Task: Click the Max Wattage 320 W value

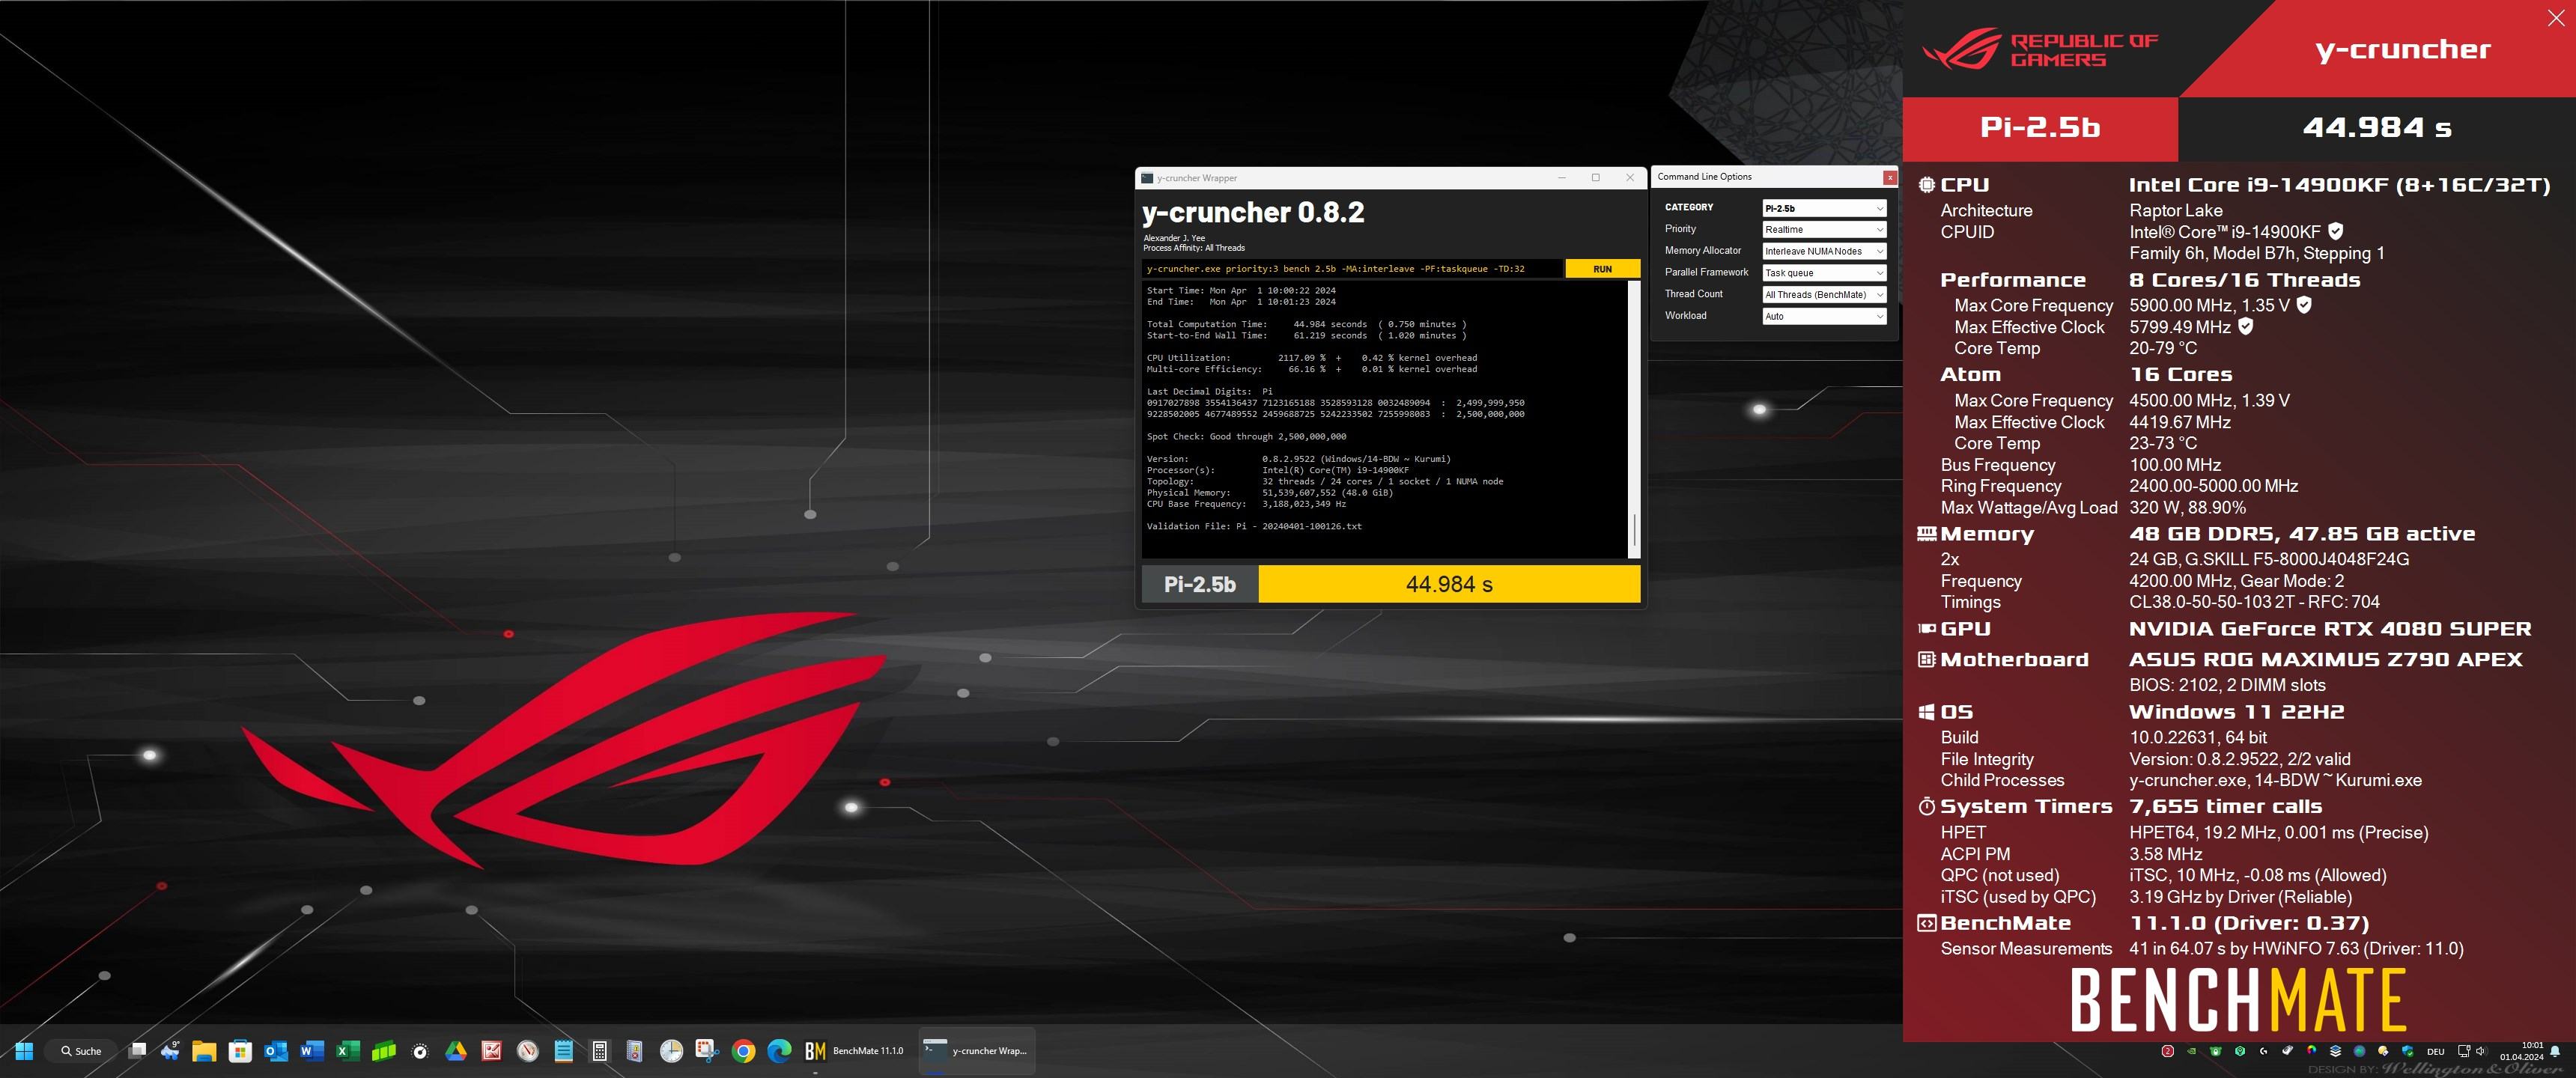Action: point(2187,507)
